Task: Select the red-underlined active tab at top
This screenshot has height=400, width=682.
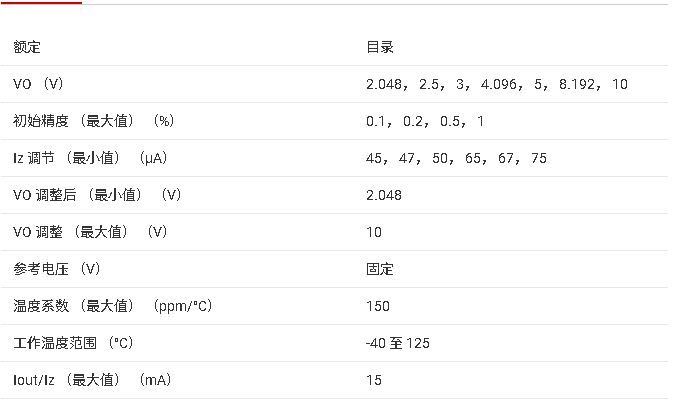Action: (x=41, y=3)
